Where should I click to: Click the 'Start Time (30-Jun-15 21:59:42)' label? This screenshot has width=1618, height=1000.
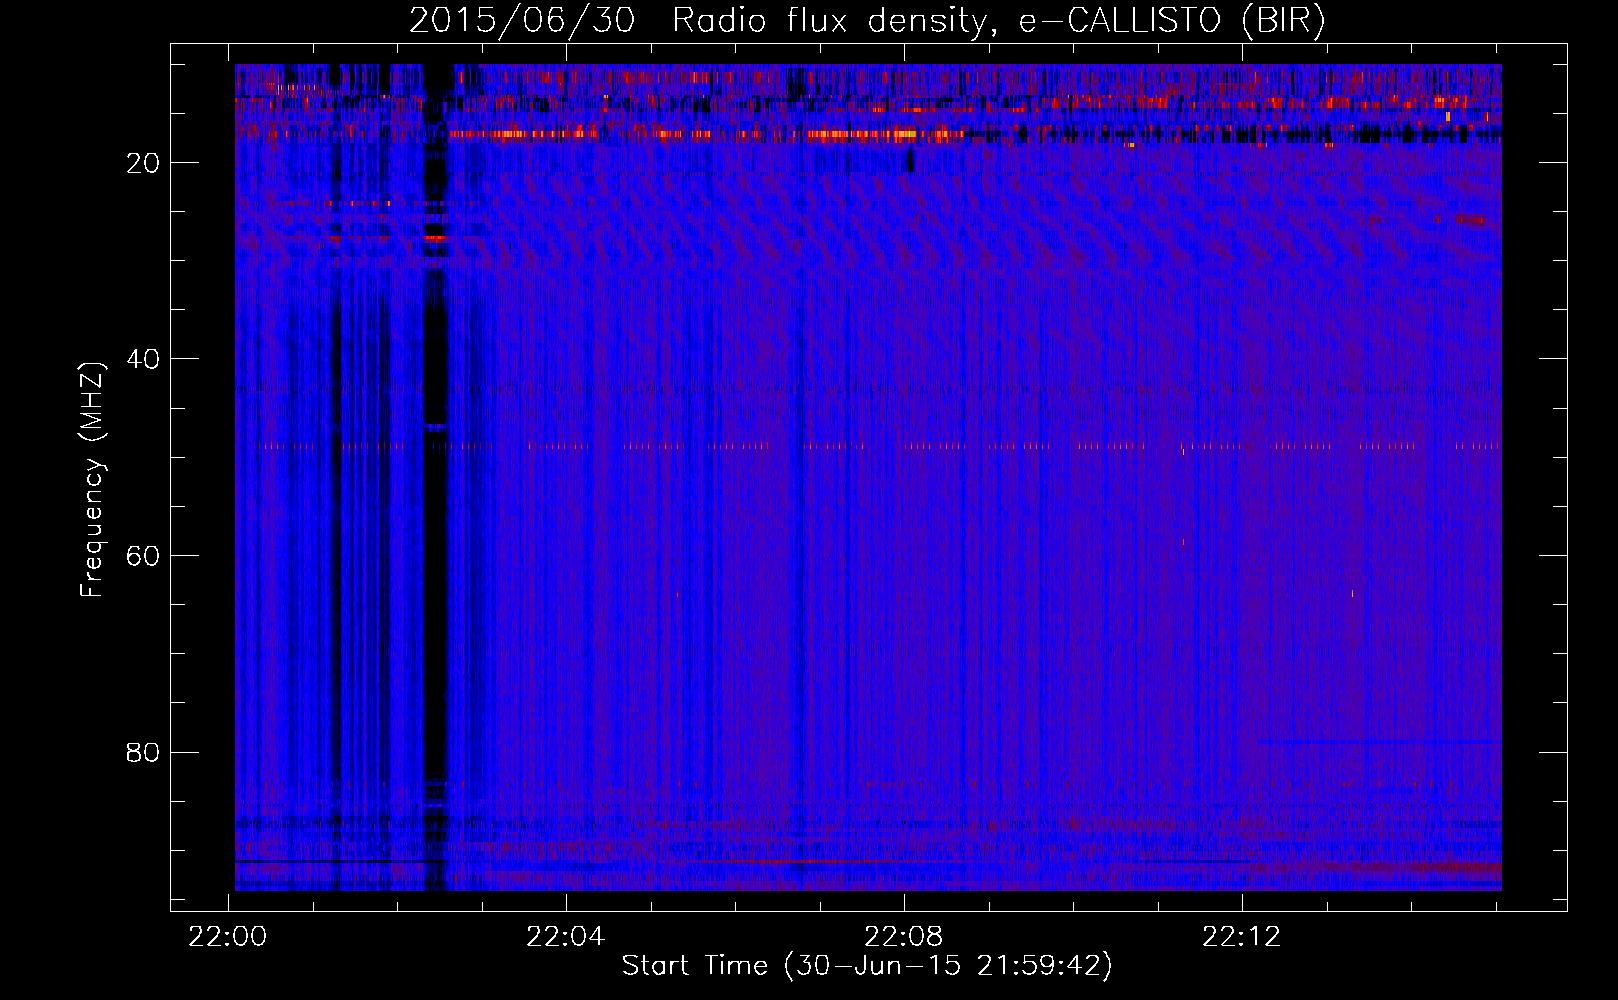867,966
